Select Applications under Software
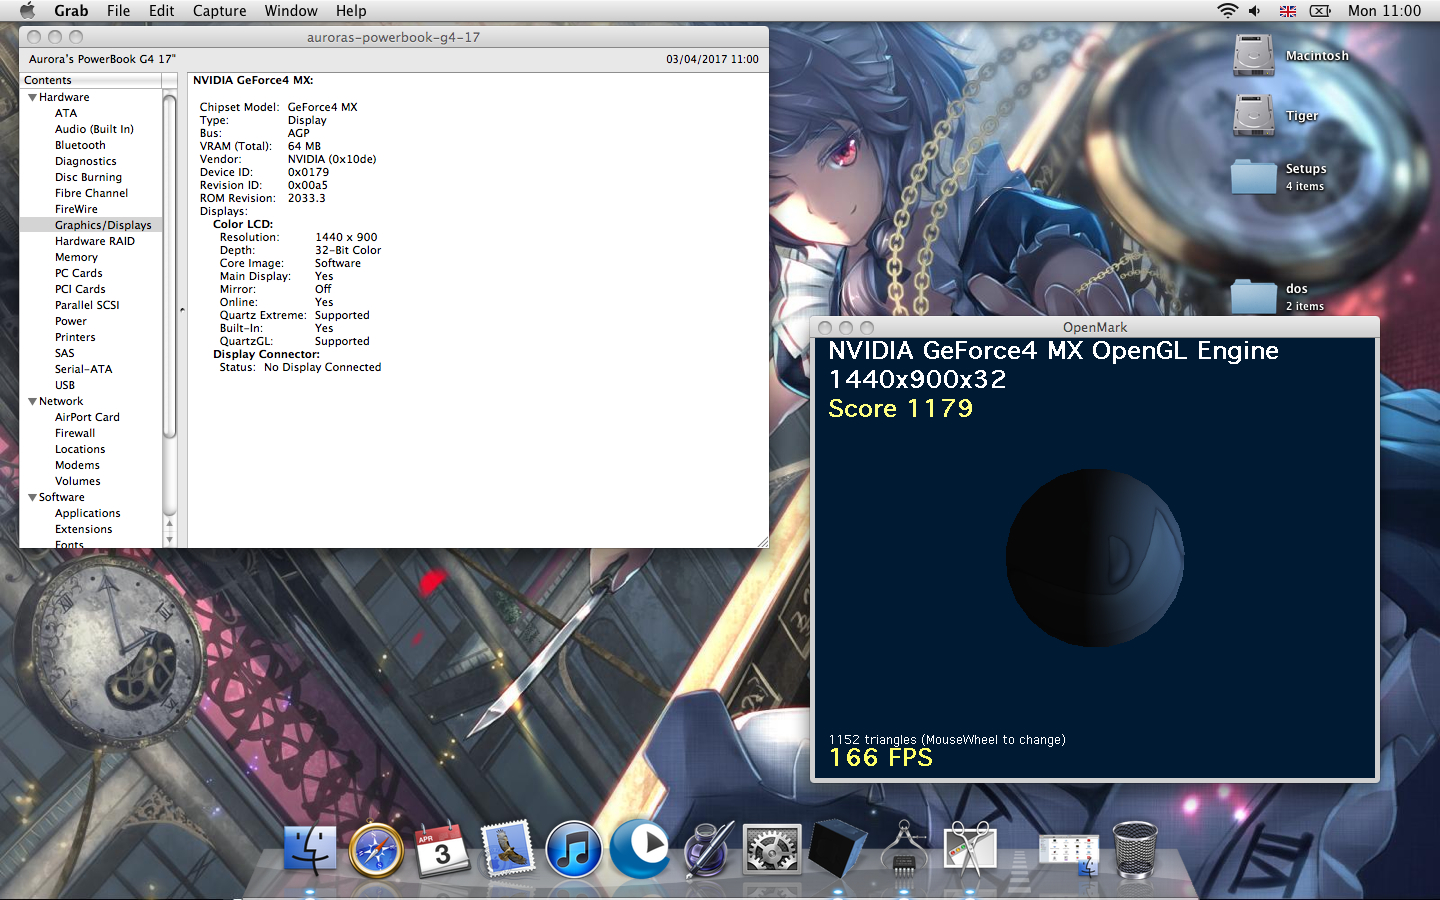The height and width of the screenshot is (900, 1440). tap(87, 513)
